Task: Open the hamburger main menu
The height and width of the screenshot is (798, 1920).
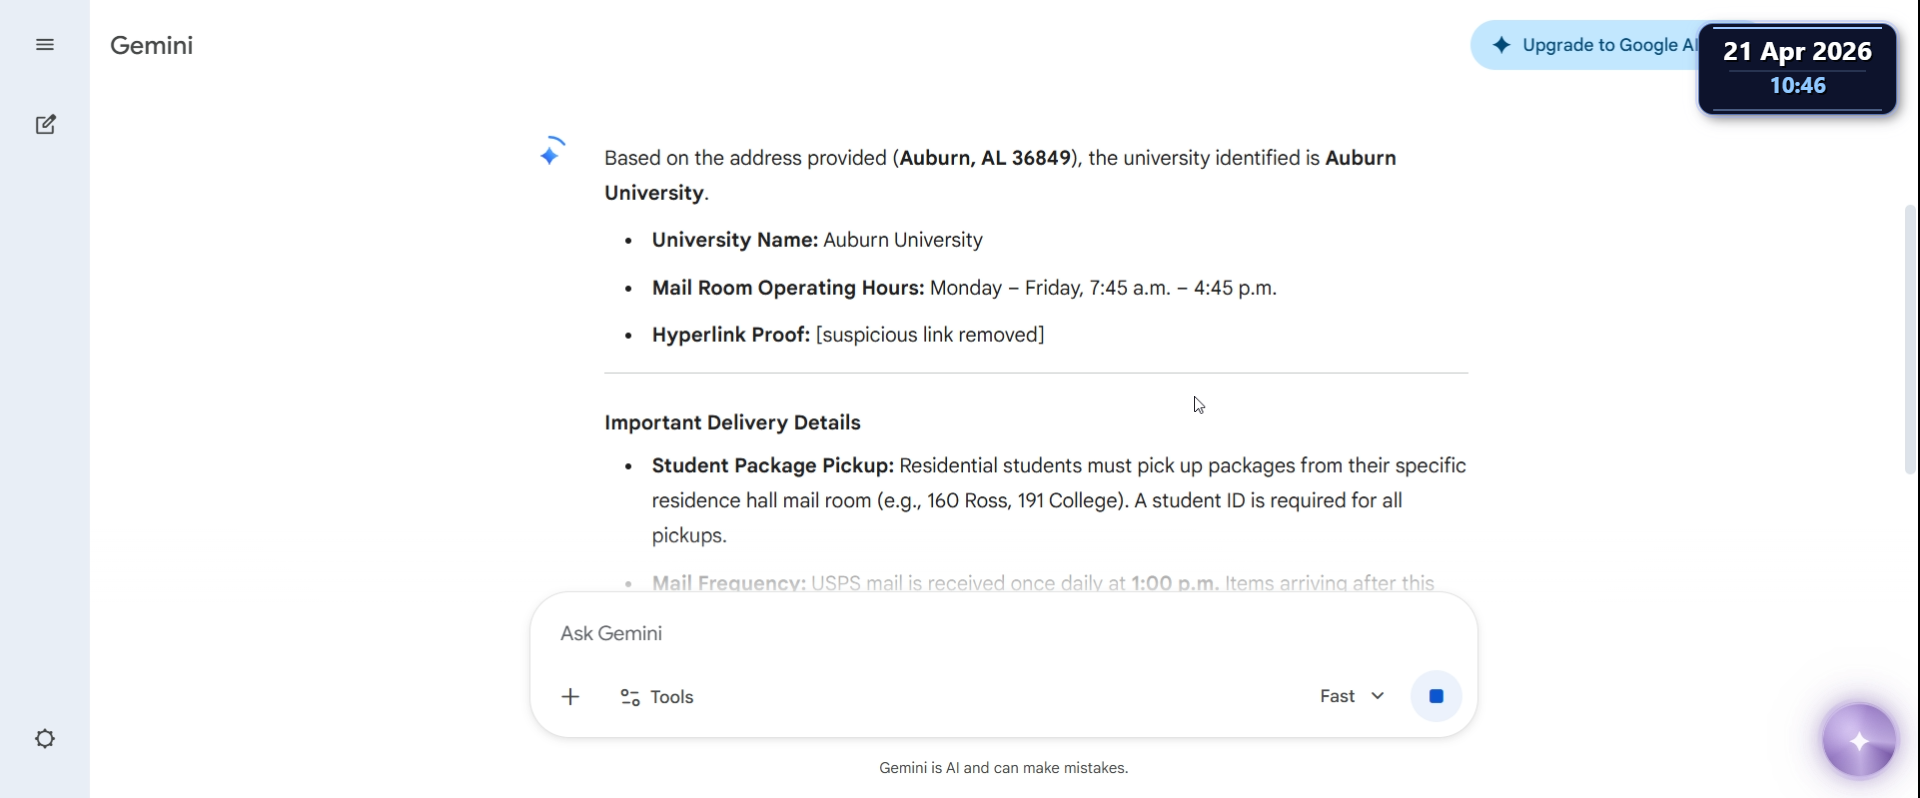Action: point(45,45)
